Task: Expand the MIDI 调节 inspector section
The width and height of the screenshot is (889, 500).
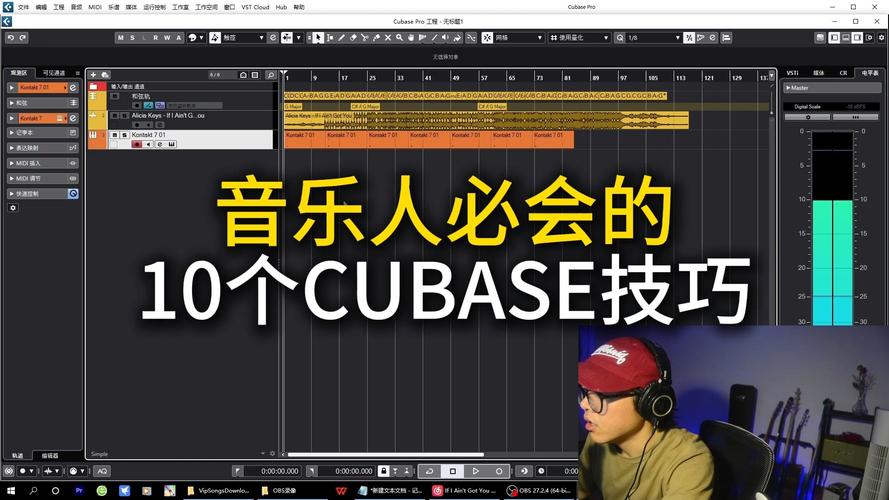Action: coord(11,179)
